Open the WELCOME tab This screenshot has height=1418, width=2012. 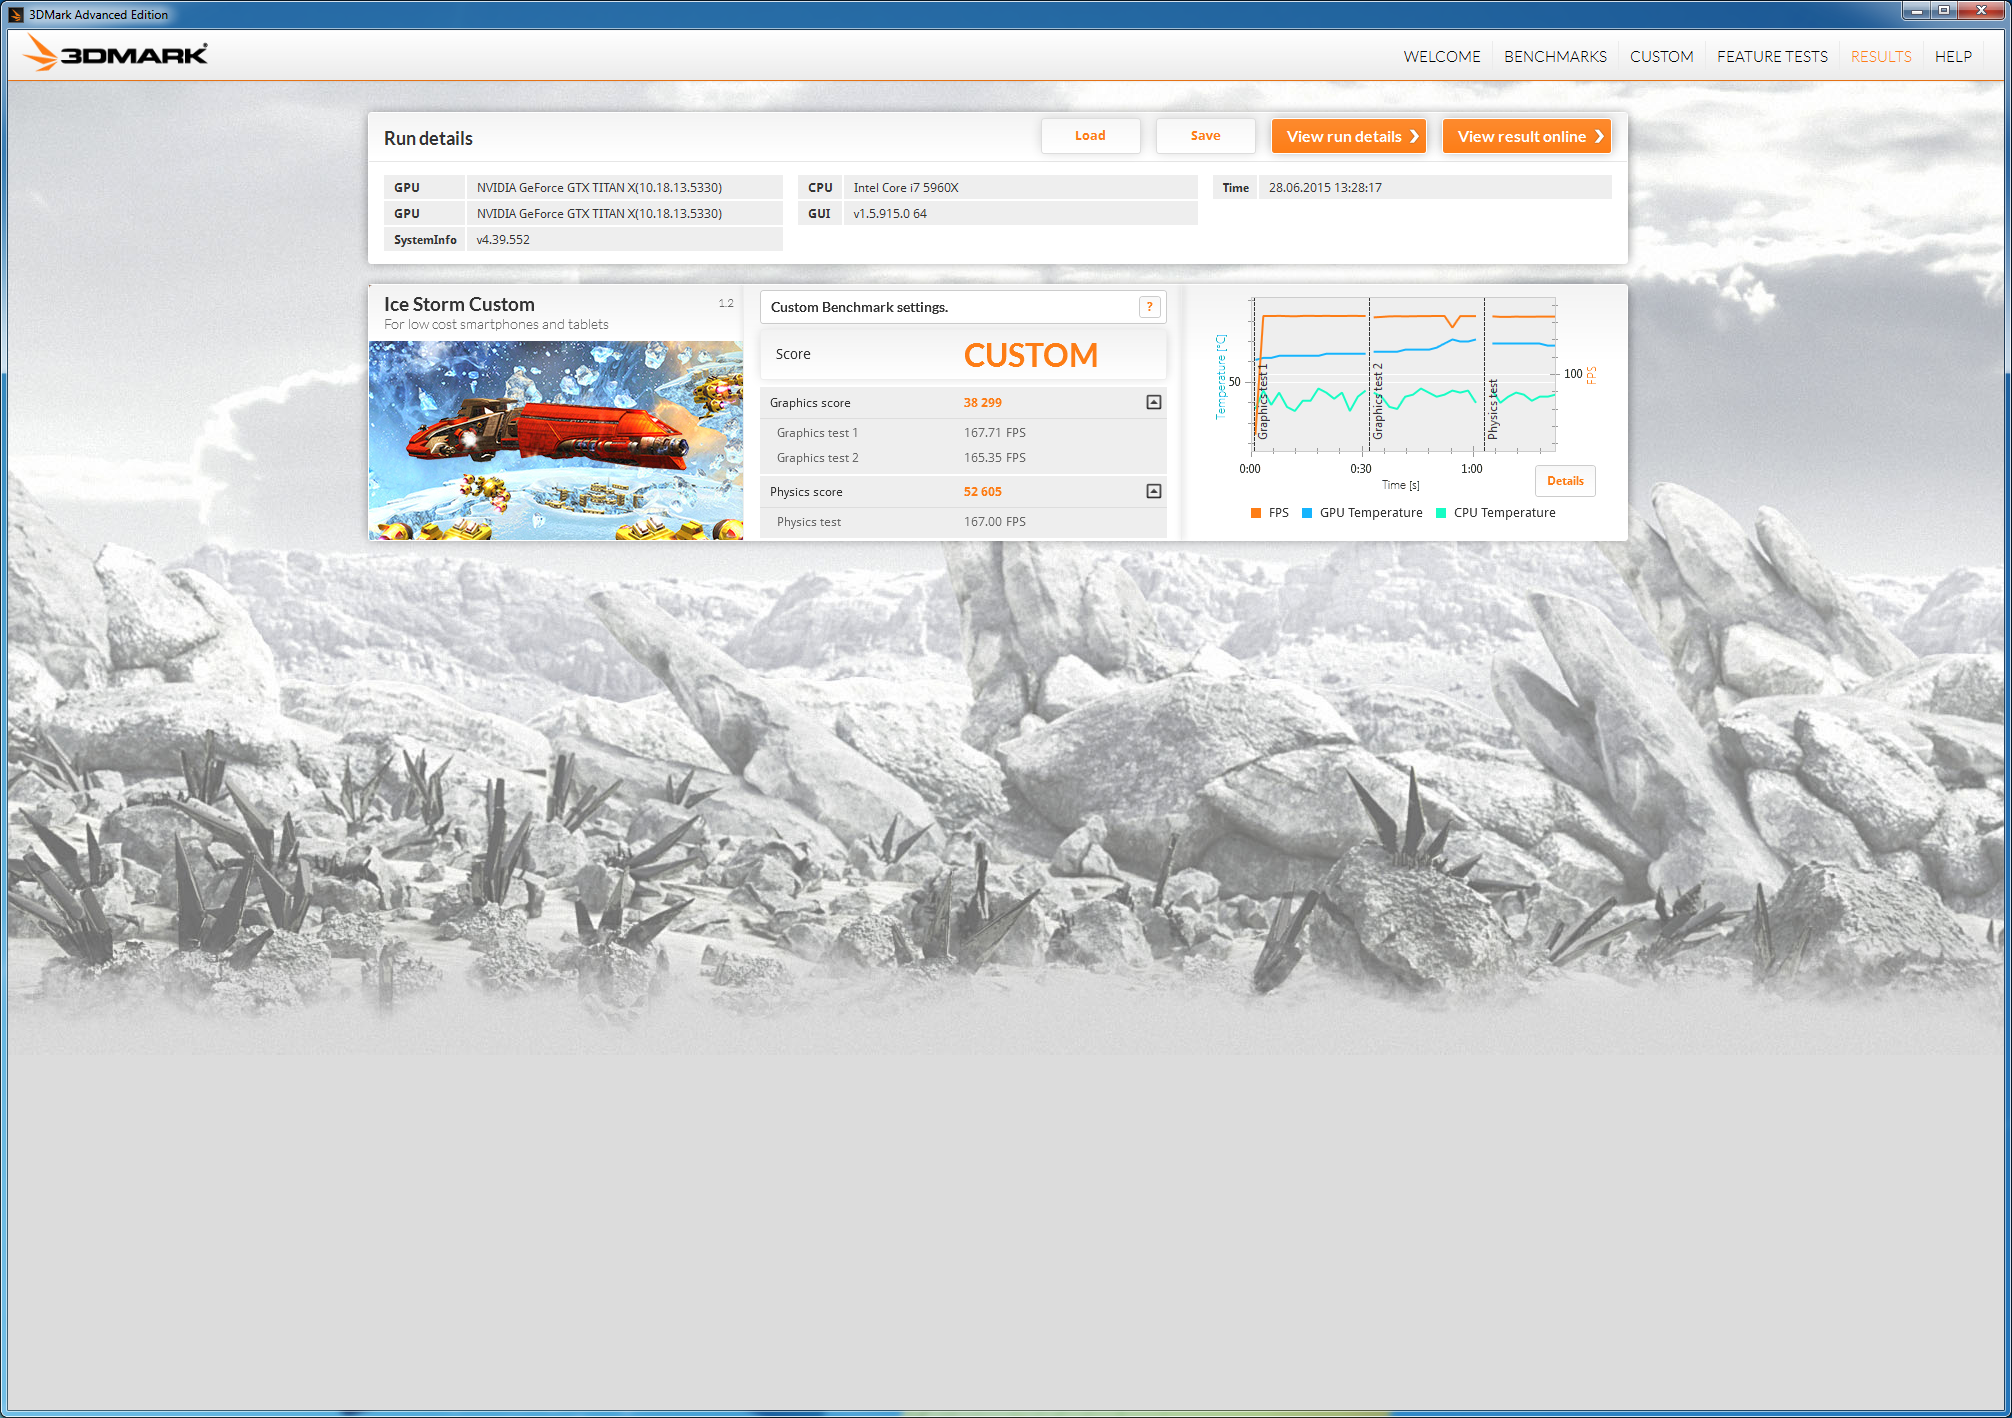coord(1441,57)
